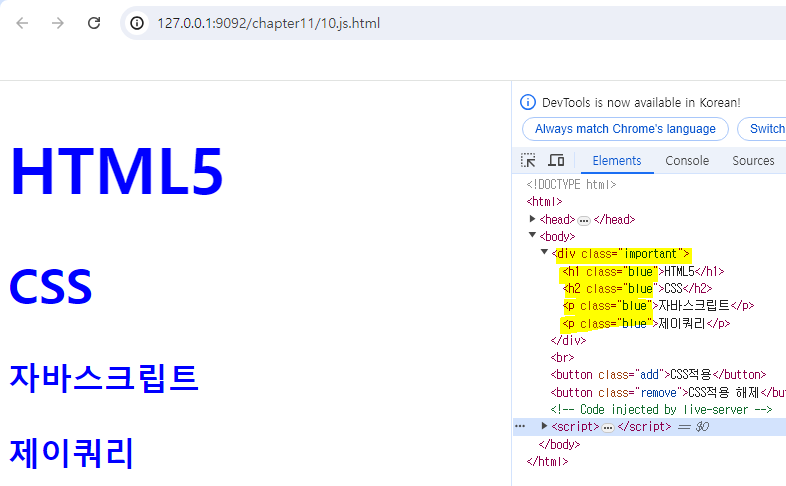786x486 pixels.
Task: Switch to the Elements tab
Action: 617,161
